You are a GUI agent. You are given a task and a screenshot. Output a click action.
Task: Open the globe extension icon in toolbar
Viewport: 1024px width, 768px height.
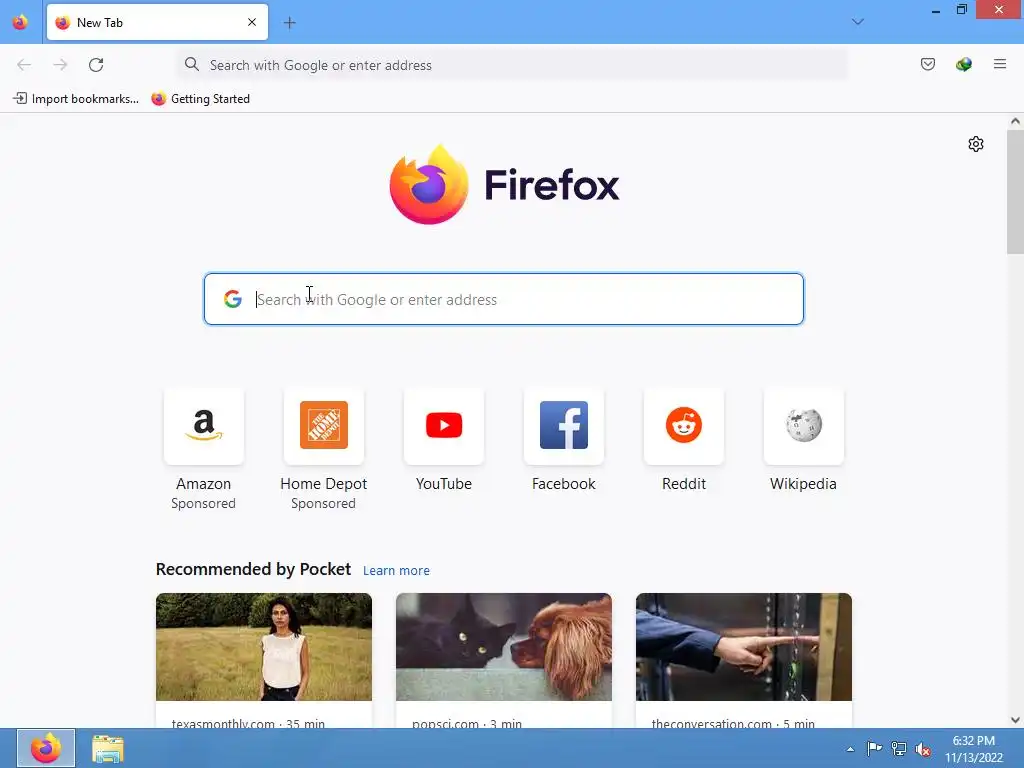click(x=963, y=64)
